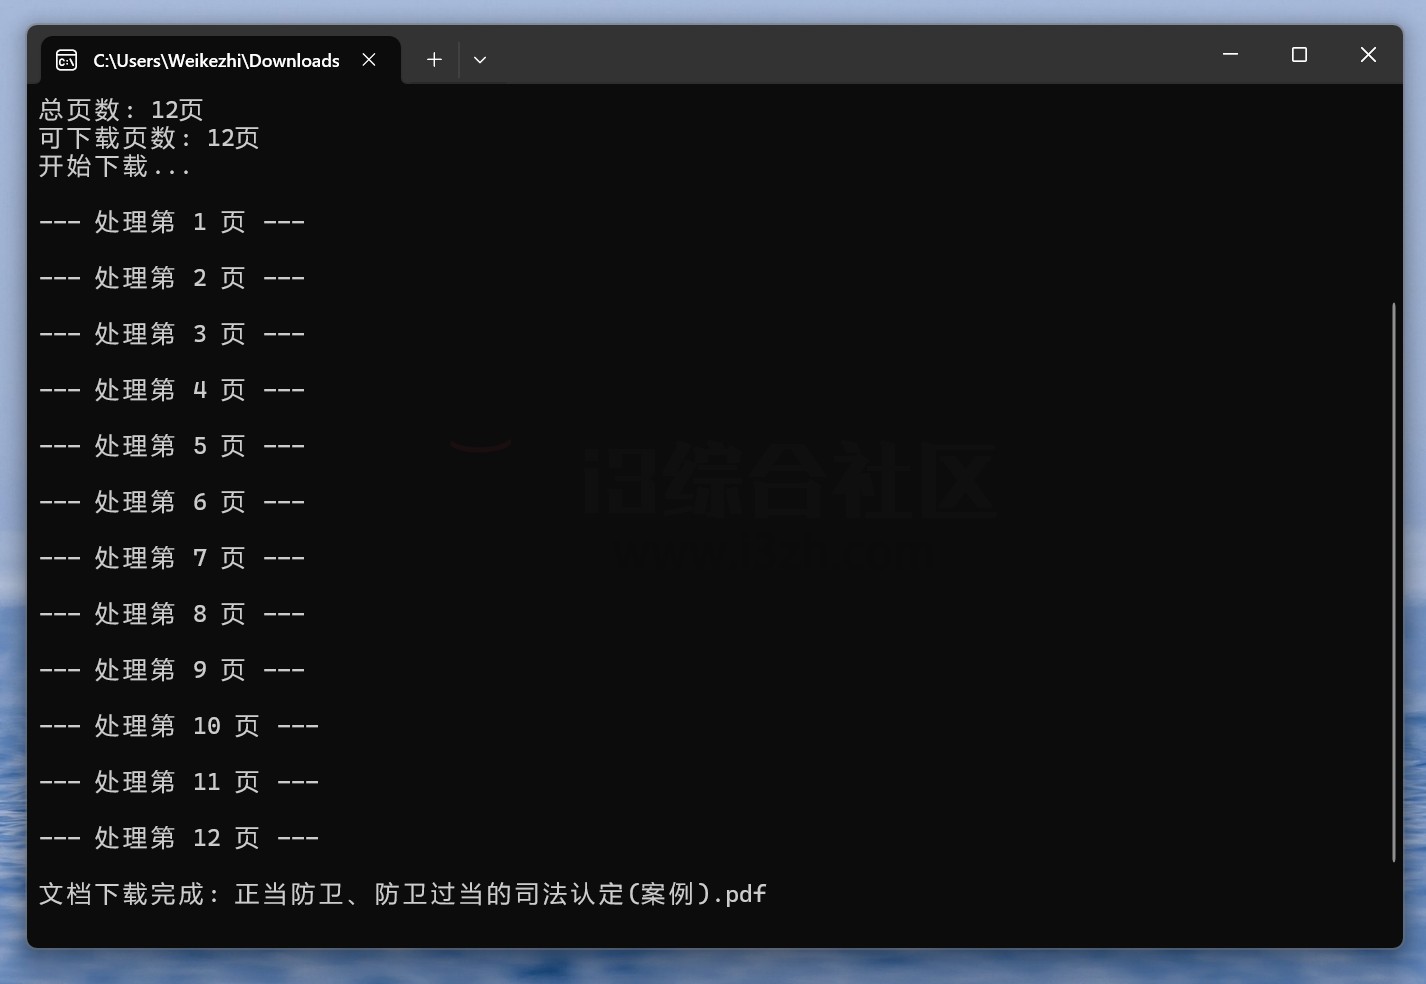The width and height of the screenshot is (1426, 984).
Task: Click the '处理第 9 页' line
Action: [172, 670]
